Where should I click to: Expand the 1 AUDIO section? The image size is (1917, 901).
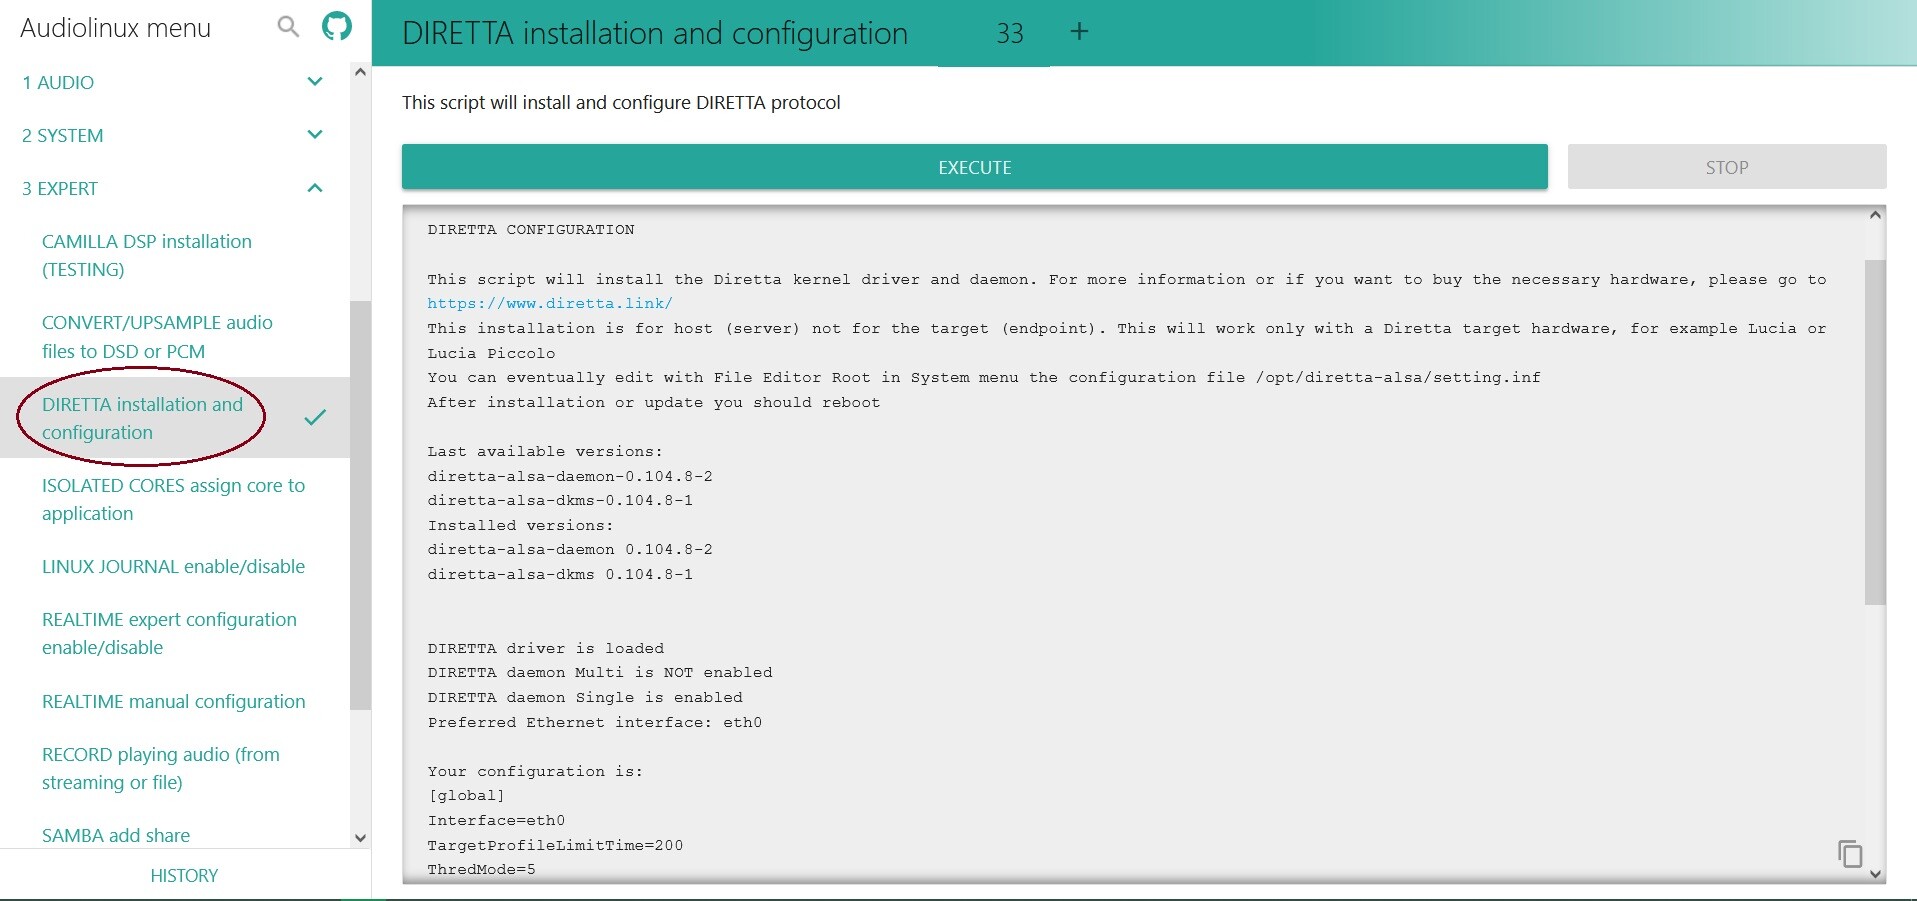tap(175, 82)
